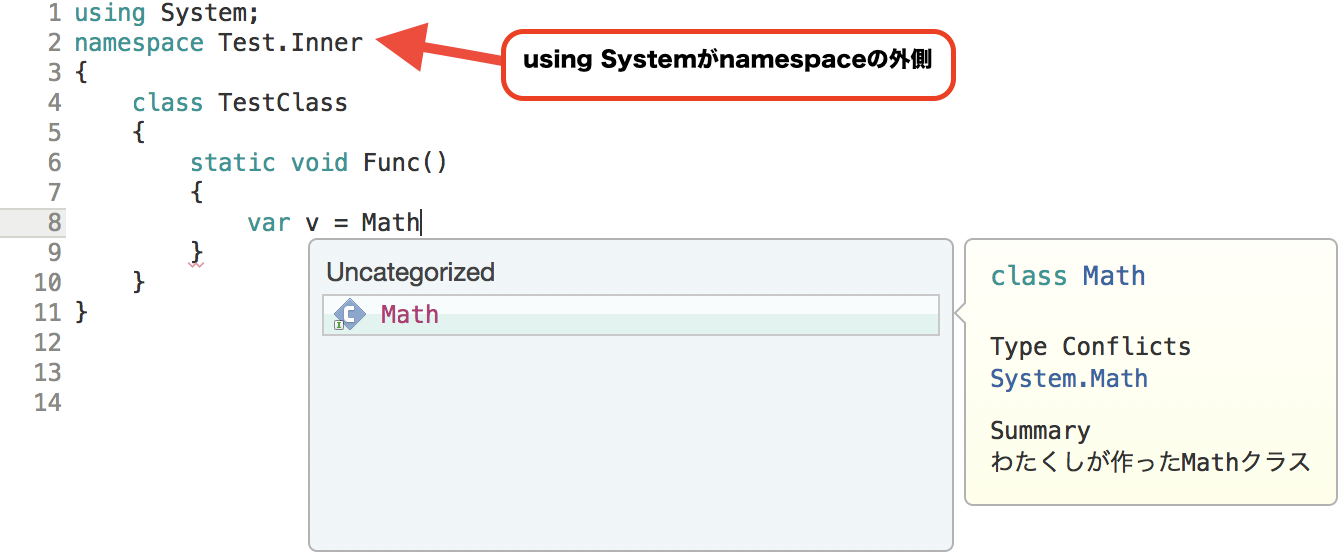Click the Uncategorized group header
Viewport: 1344px width, 560px height.
tap(410, 272)
